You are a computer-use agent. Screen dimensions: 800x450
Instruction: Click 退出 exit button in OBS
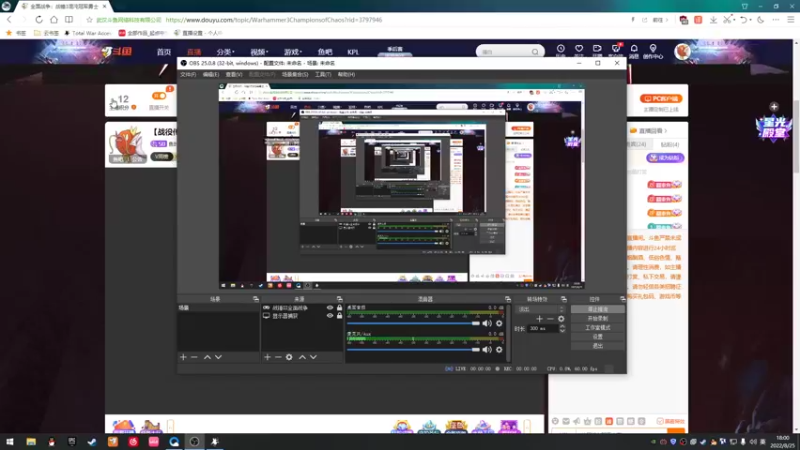point(597,346)
